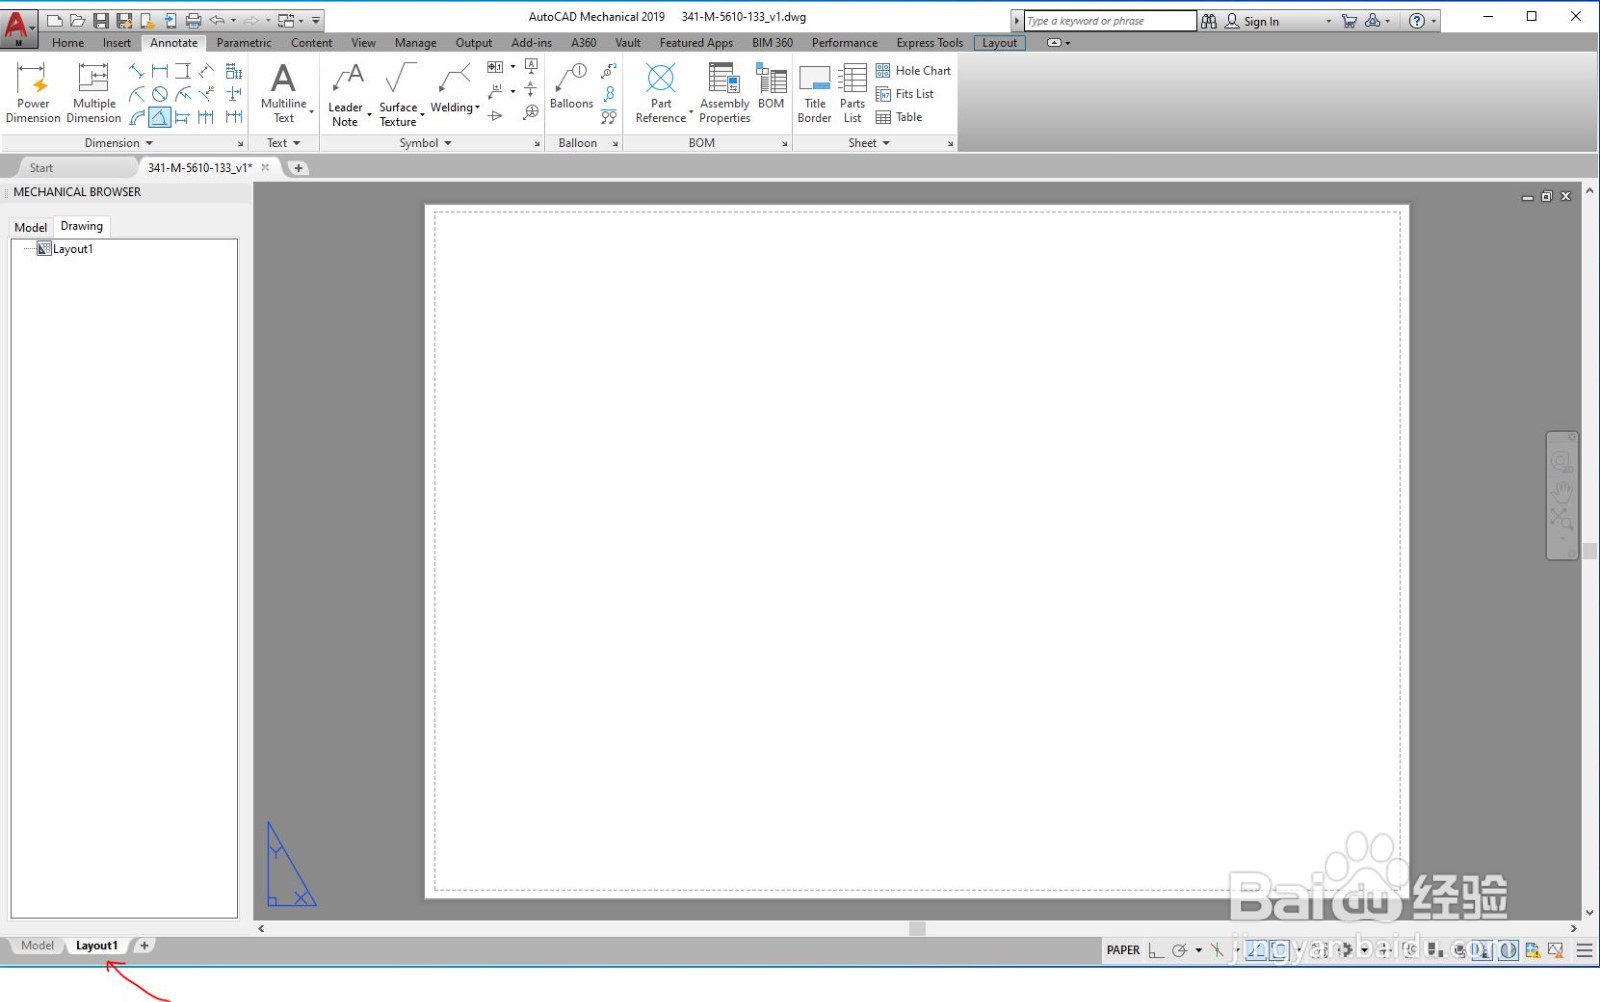Screen dimensions: 1600x1002
Task: Select the Multiple Dimension tool
Action: (94, 92)
